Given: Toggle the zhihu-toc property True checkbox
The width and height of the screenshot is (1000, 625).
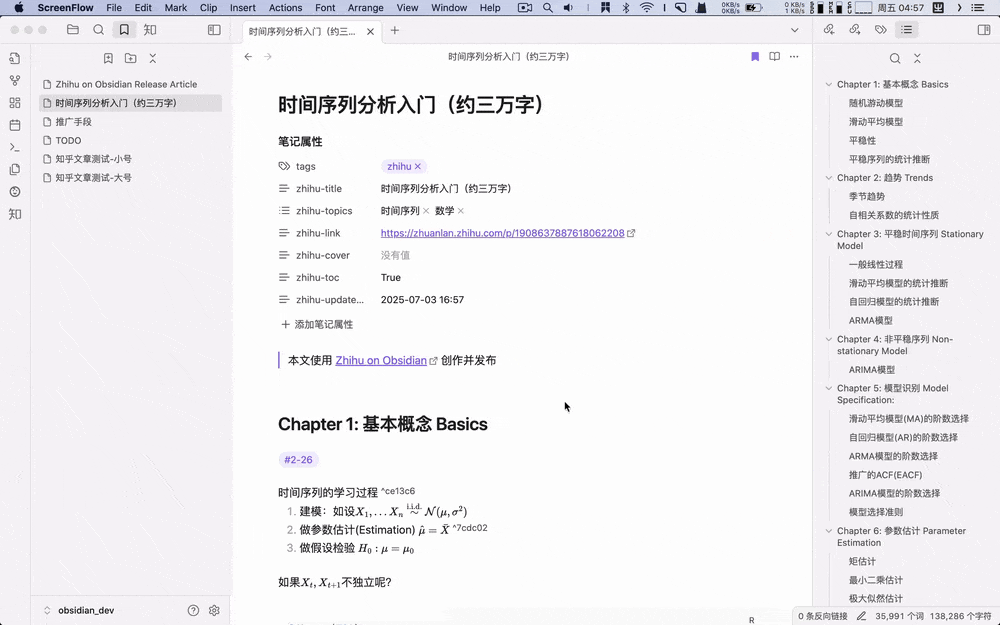Looking at the screenshot, I should 392,277.
